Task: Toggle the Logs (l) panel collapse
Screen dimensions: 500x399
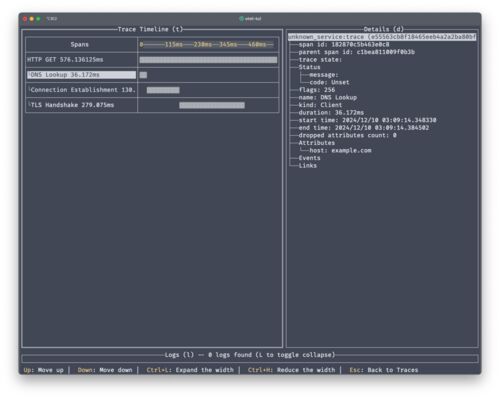Action: (x=250, y=355)
